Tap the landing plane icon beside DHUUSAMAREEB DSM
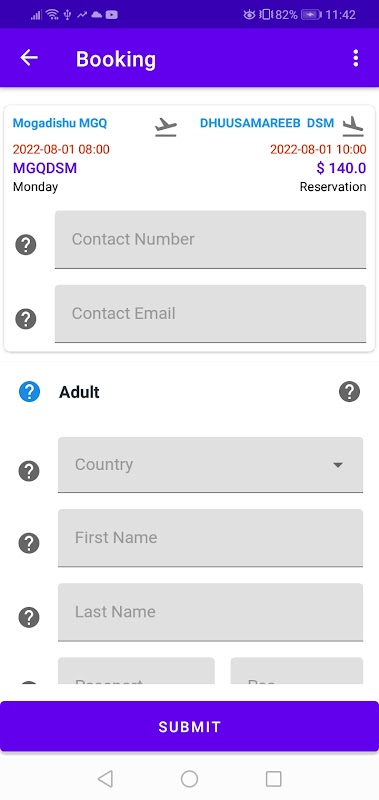 353,127
